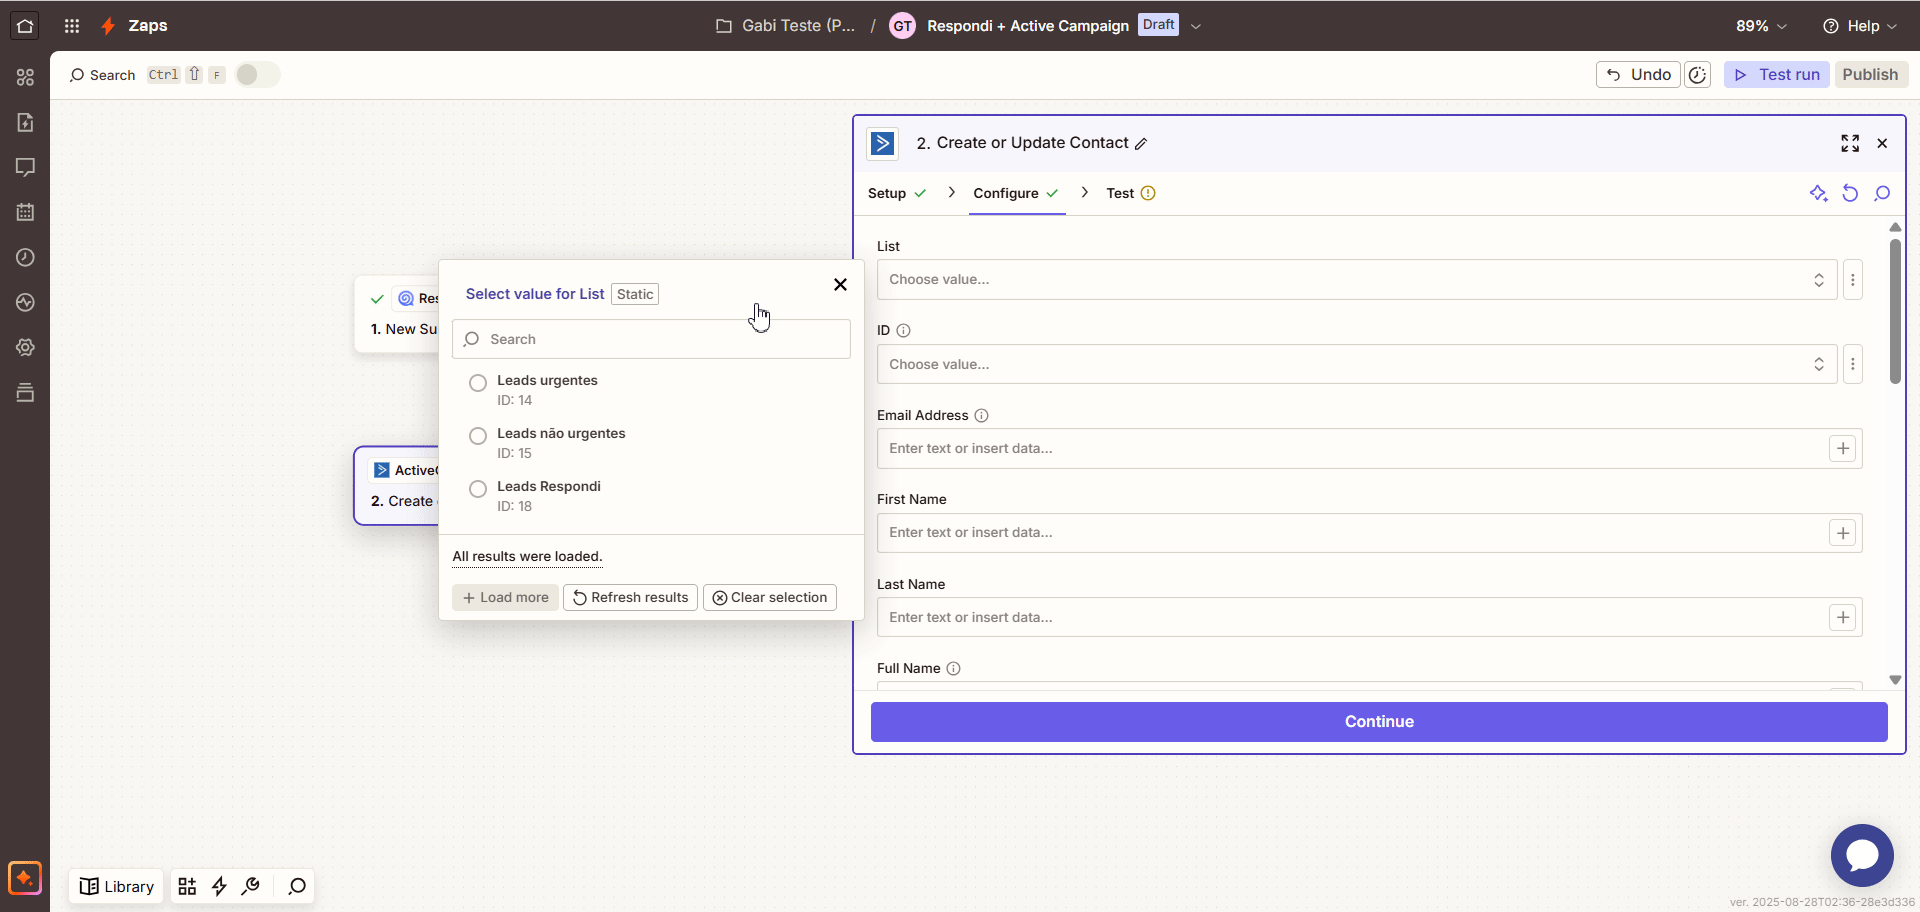Open the left sidebar comments icon
Image resolution: width=1920 pixels, height=912 pixels.
[x=25, y=167]
